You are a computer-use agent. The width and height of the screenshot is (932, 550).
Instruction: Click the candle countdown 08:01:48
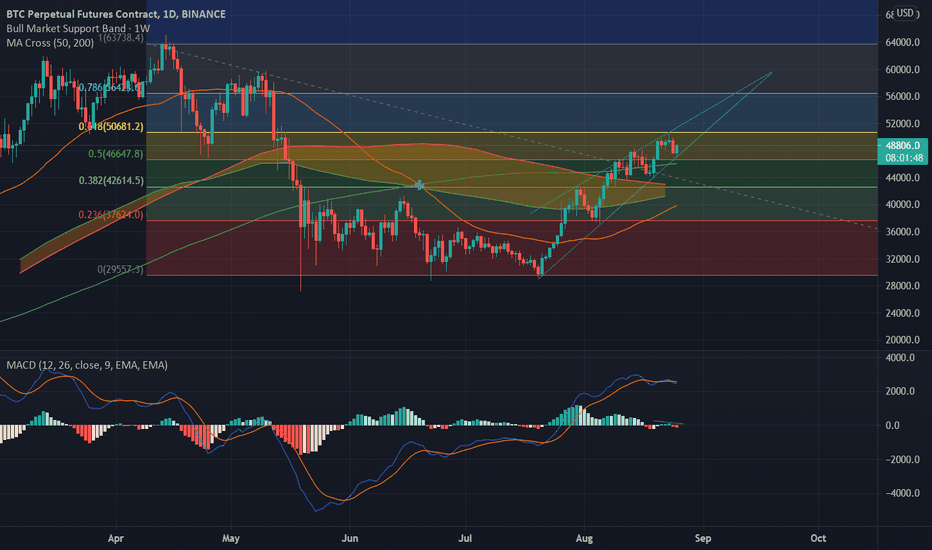(x=902, y=158)
